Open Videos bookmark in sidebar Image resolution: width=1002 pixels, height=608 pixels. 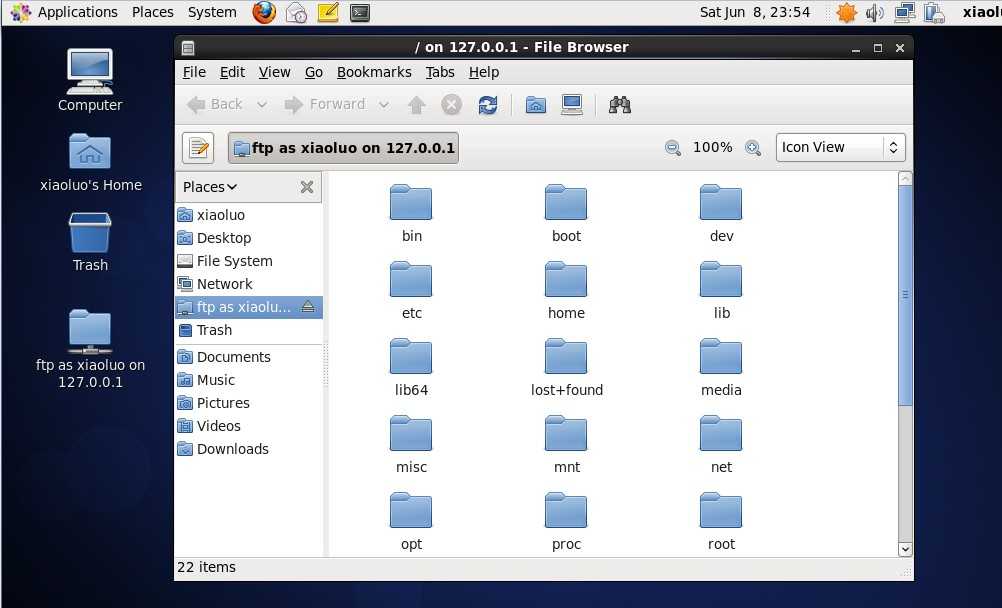pyautogui.click(x=249, y=426)
